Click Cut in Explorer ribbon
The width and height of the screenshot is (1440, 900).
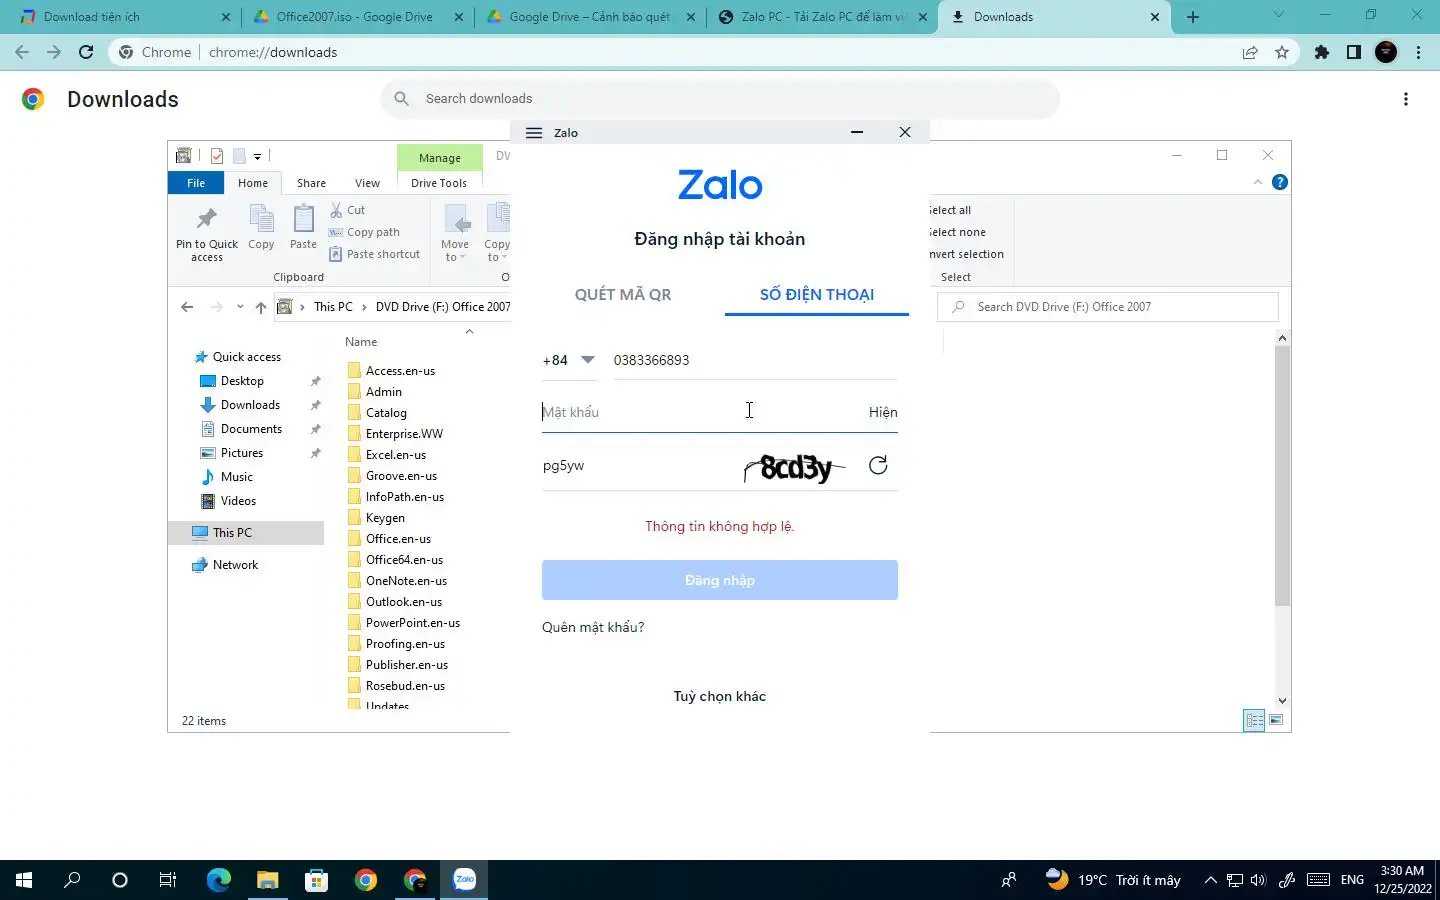[348, 210]
